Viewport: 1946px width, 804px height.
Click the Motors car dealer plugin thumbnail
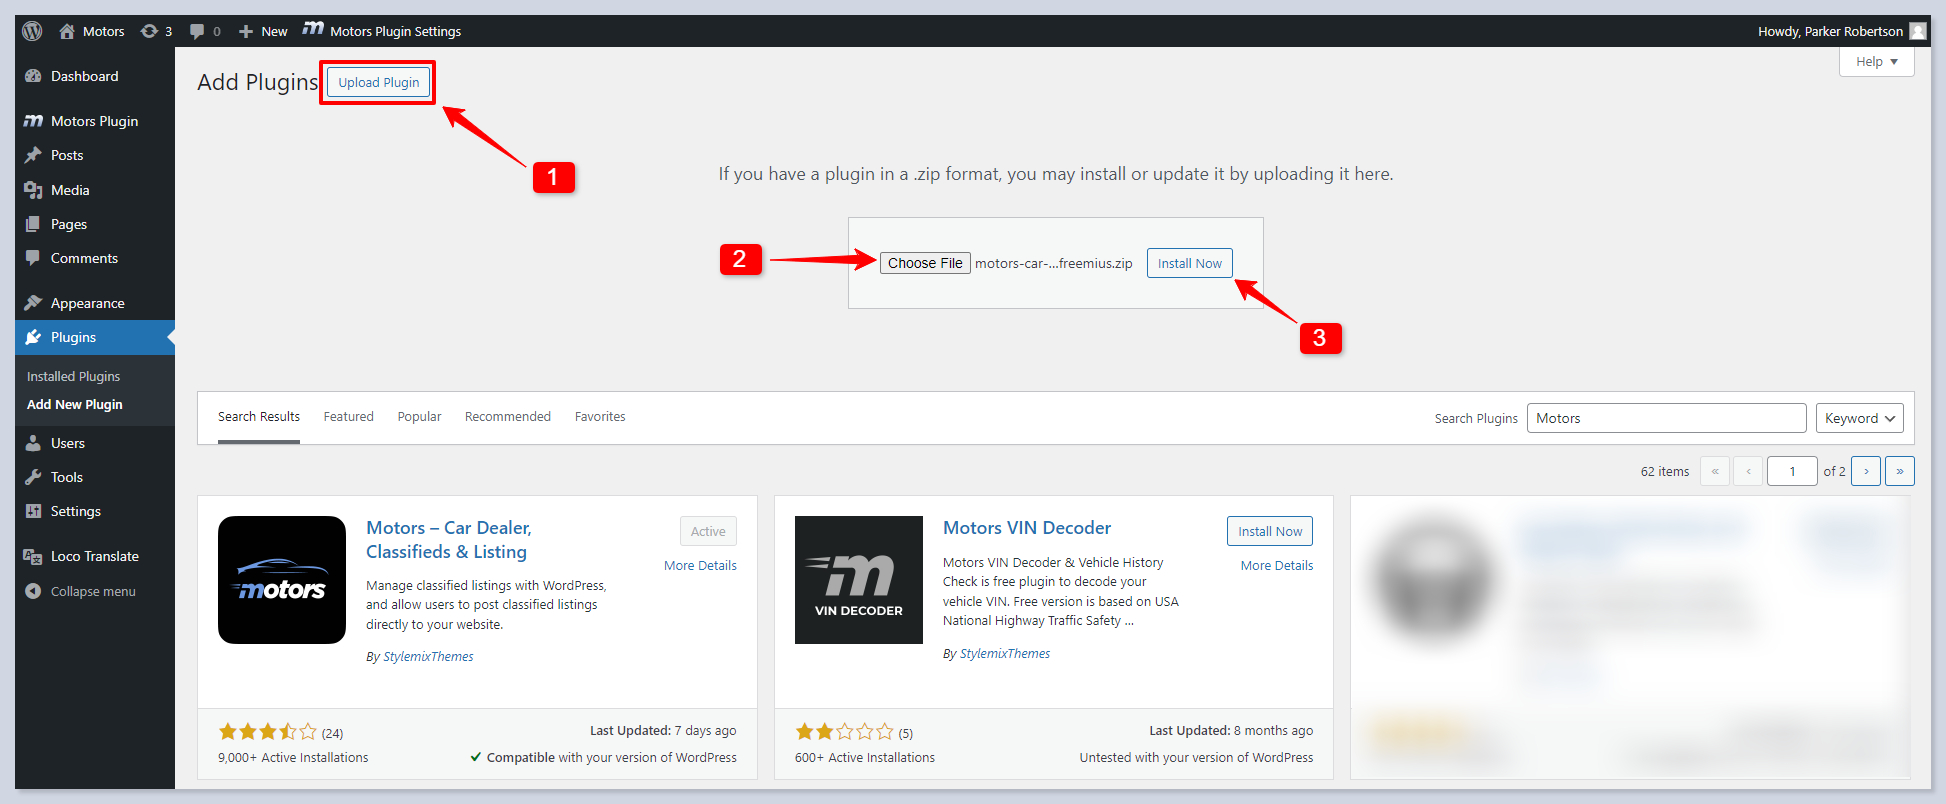282,580
